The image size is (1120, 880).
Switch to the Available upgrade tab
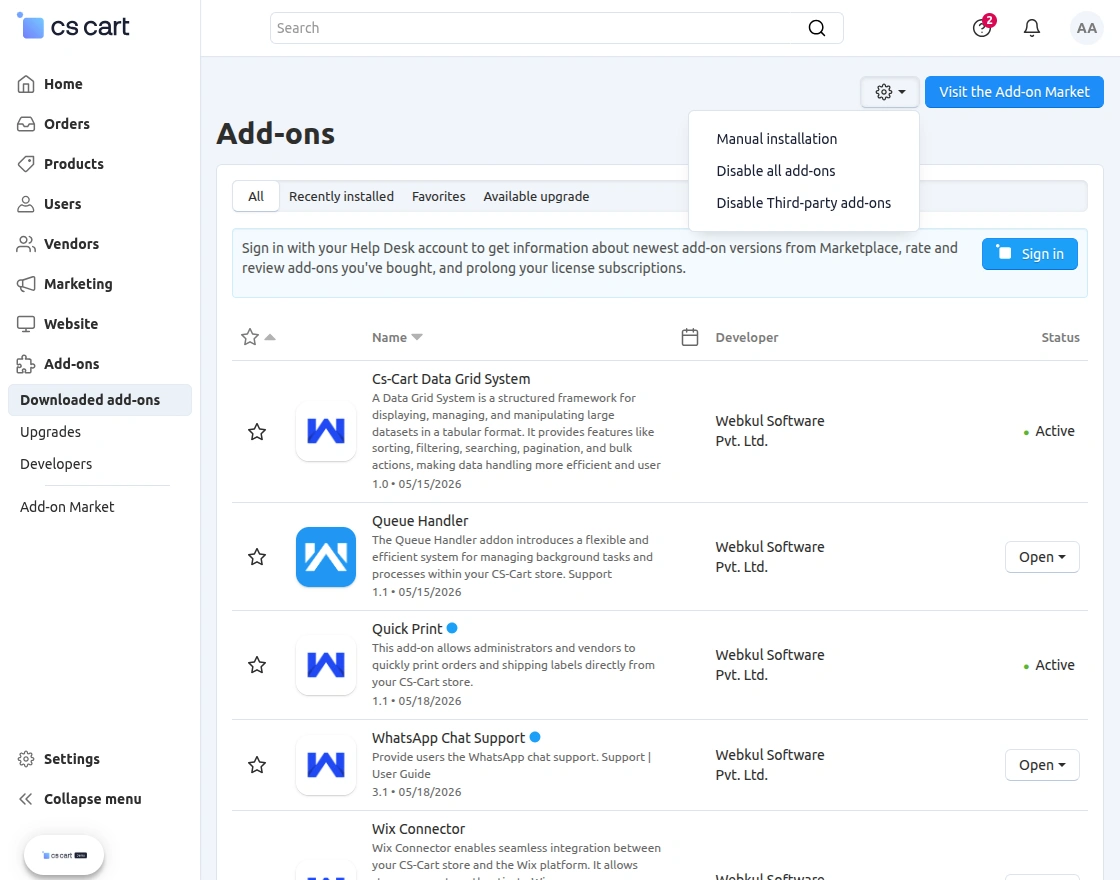pyautogui.click(x=536, y=196)
